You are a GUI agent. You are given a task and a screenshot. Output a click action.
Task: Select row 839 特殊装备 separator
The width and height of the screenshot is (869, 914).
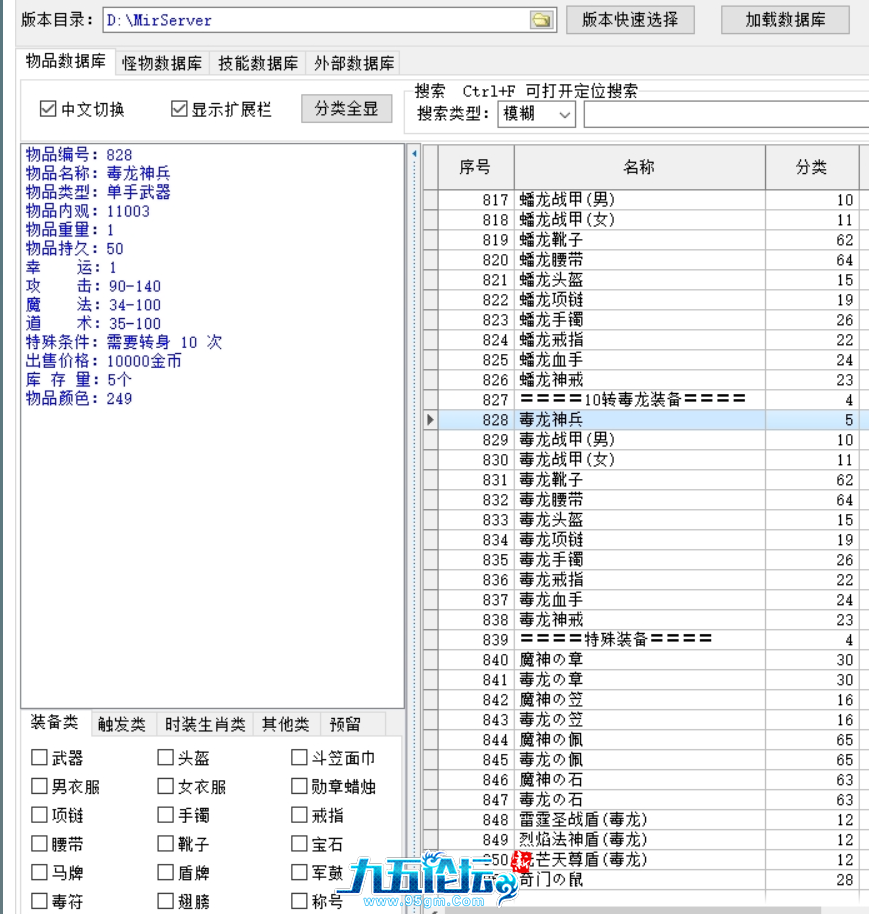point(647,639)
